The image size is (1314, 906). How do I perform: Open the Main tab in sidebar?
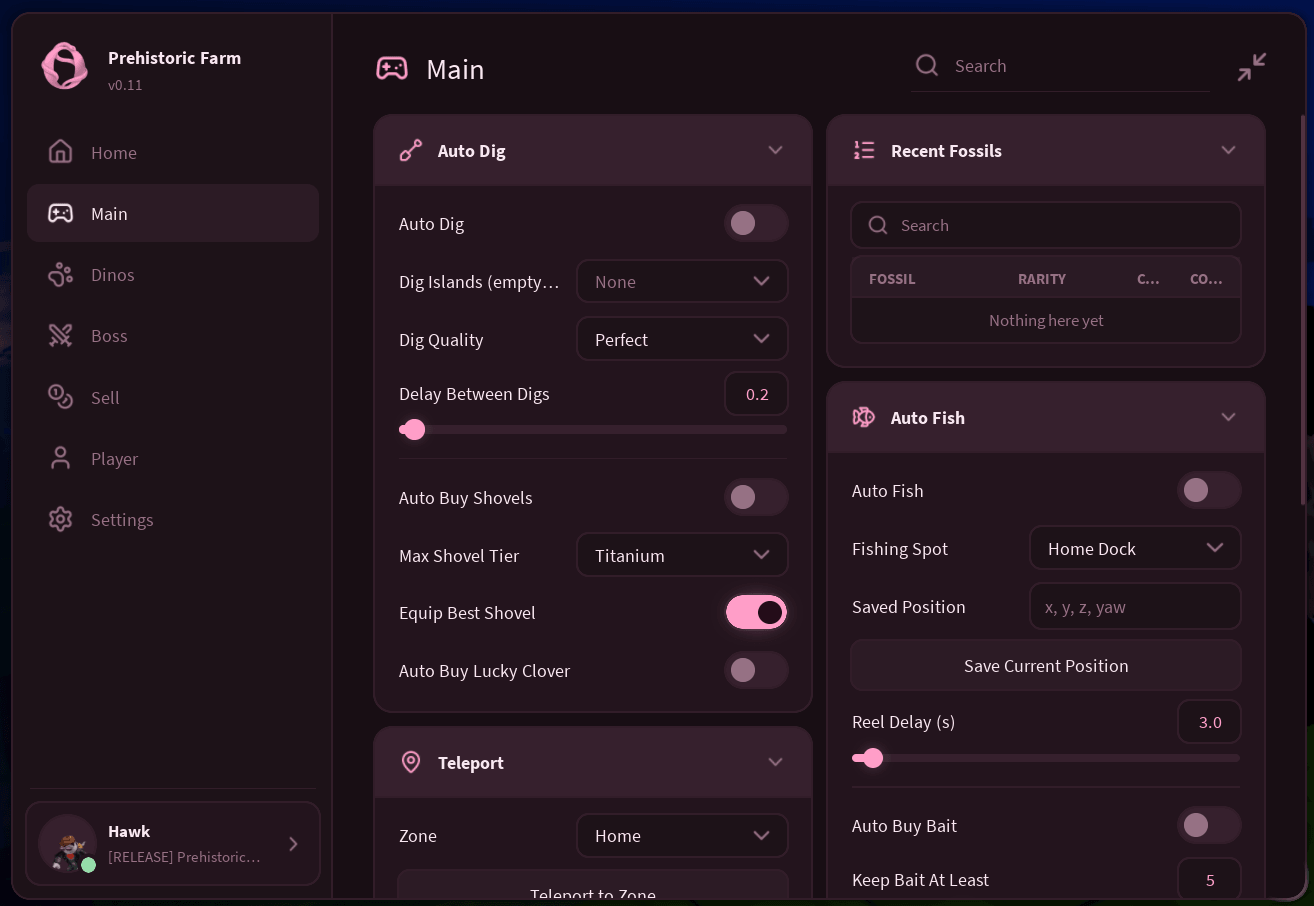[173, 213]
